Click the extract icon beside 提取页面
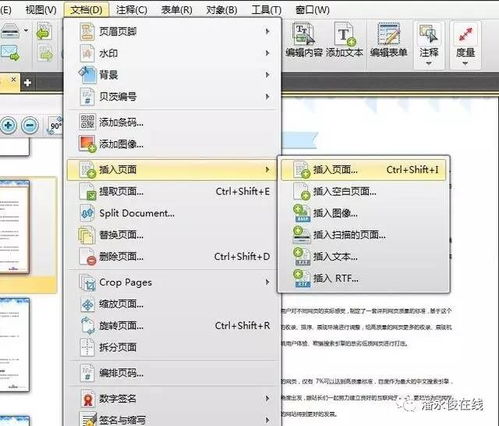The height and width of the screenshot is (426, 499). point(87,192)
